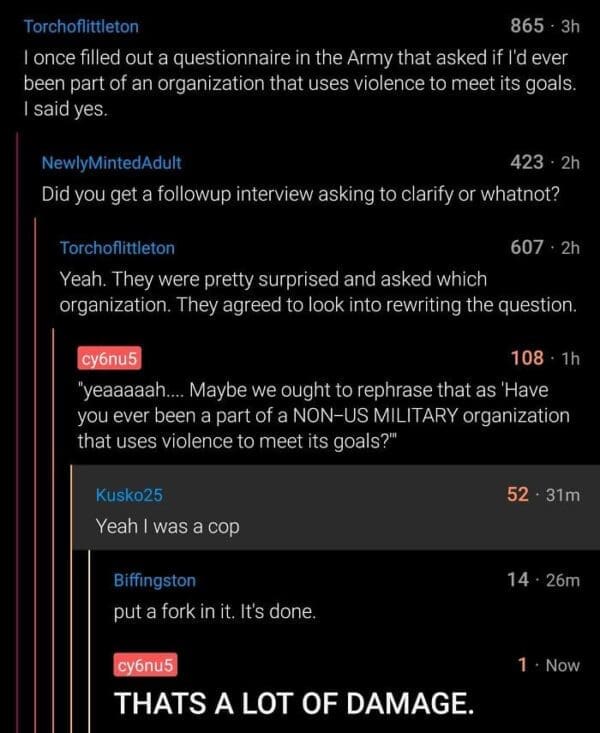
Task: Tap the 865 score on top comment
Action: coord(527,26)
